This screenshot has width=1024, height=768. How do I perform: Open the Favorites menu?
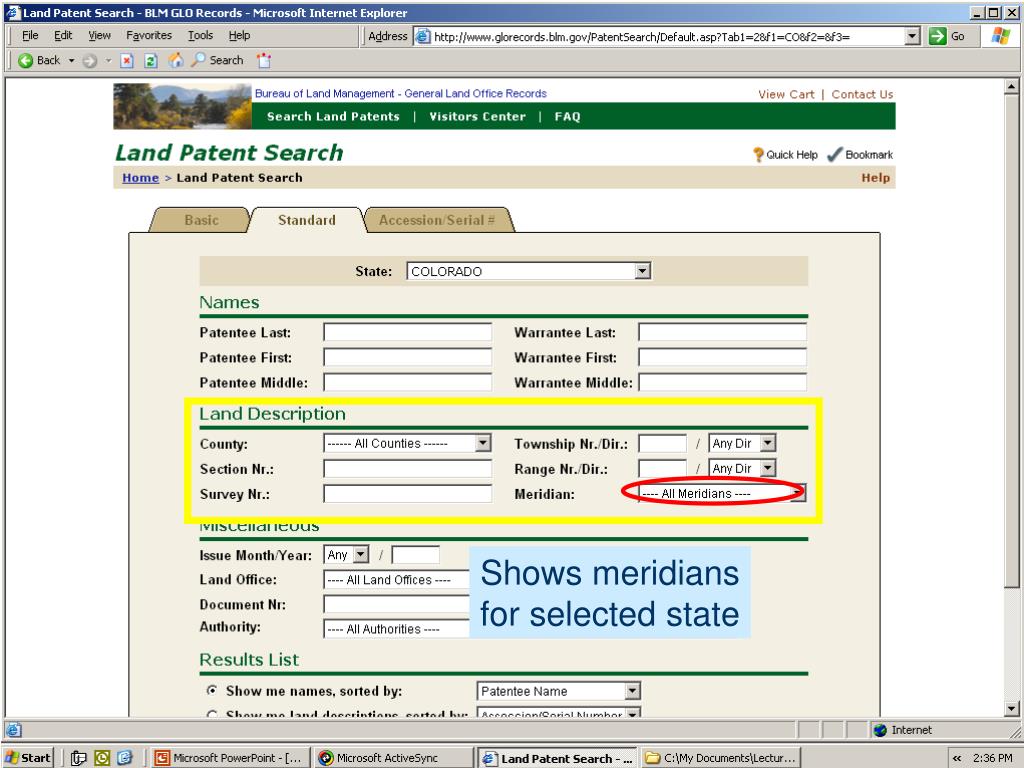[x=149, y=35]
